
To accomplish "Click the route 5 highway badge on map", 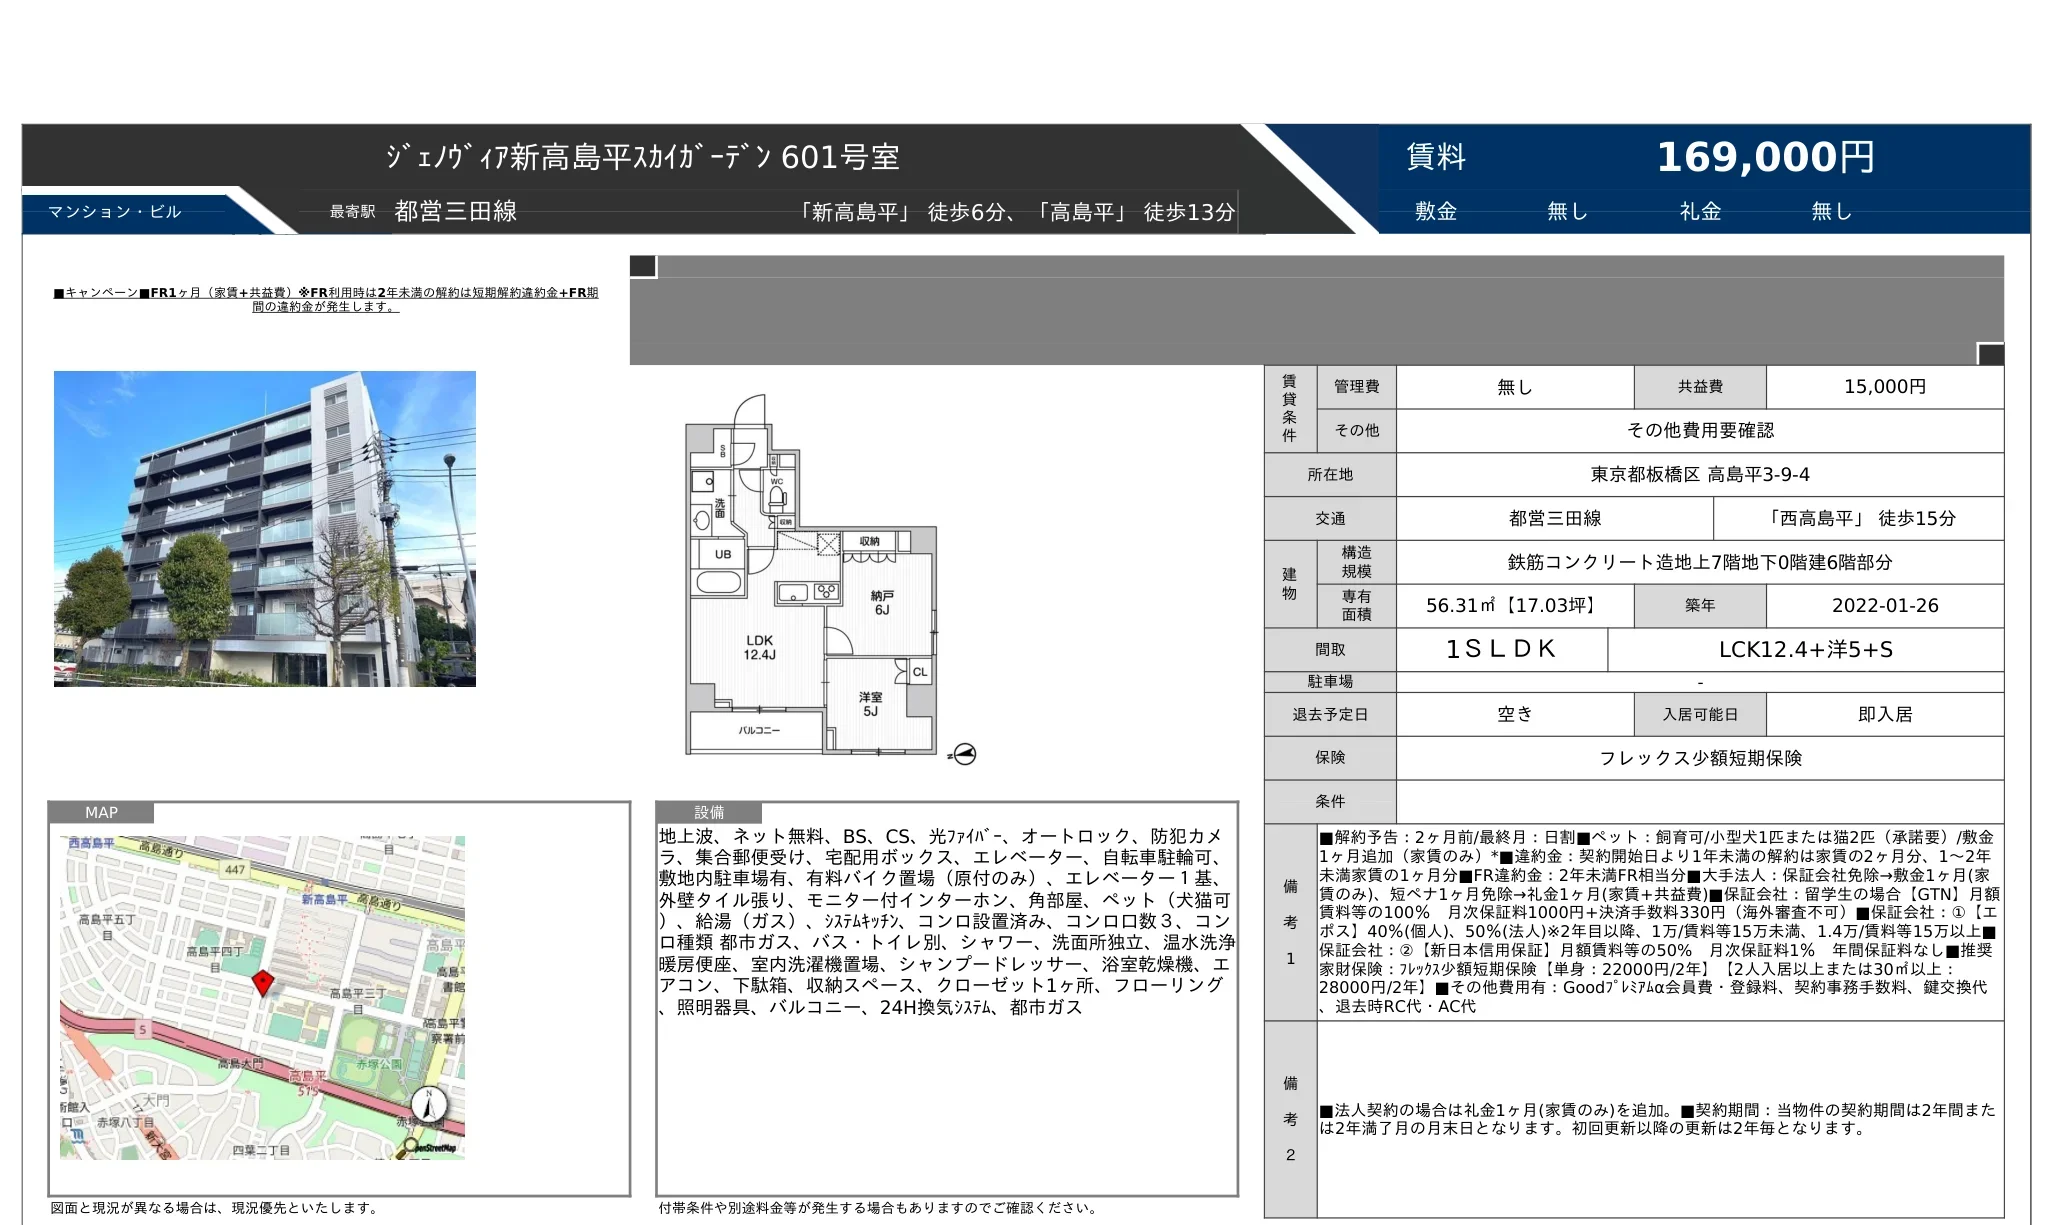I will coord(143,1029).
